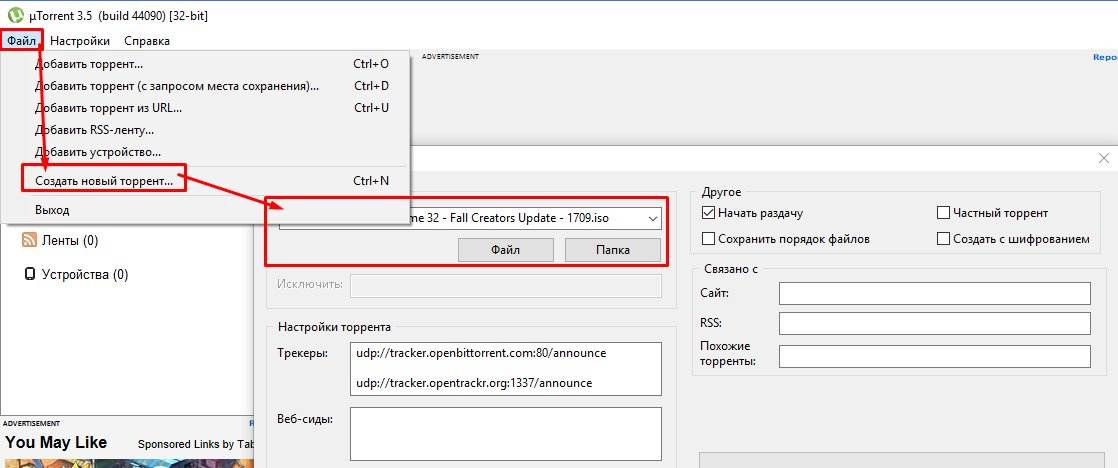Click the µTorrent logo in title bar
Viewport: 1118px width, 468px height.
click(15, 16)
